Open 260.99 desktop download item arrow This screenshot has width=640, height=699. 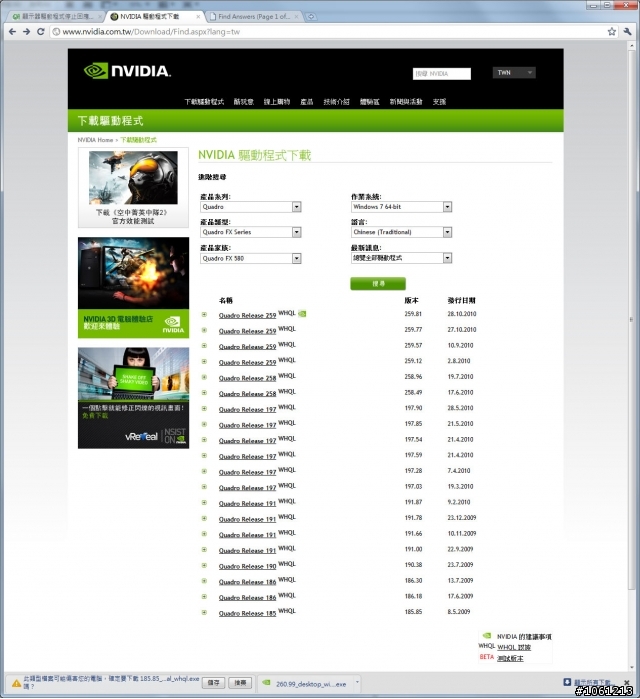[x=357, y=683]
